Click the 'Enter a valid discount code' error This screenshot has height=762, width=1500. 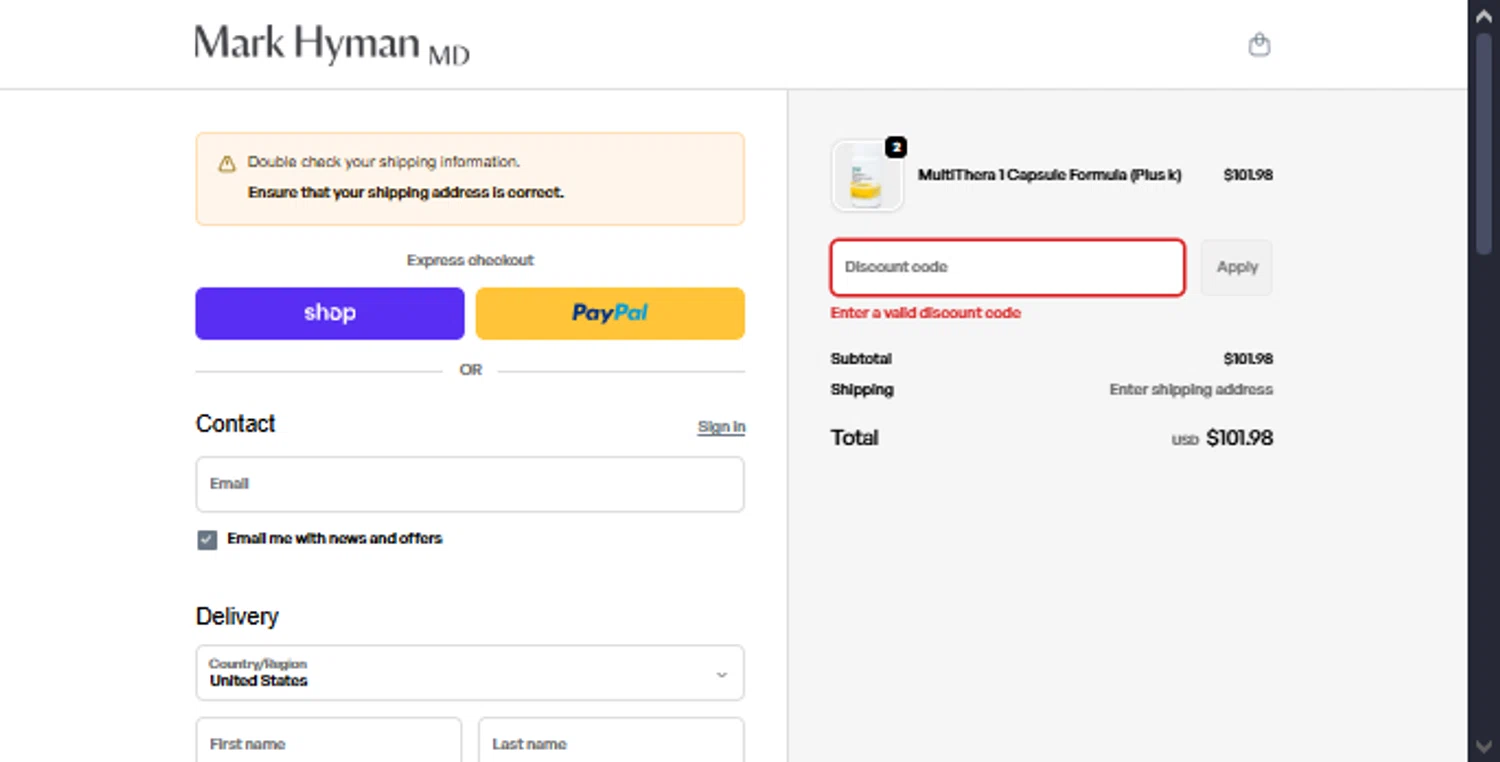[926, 313]
